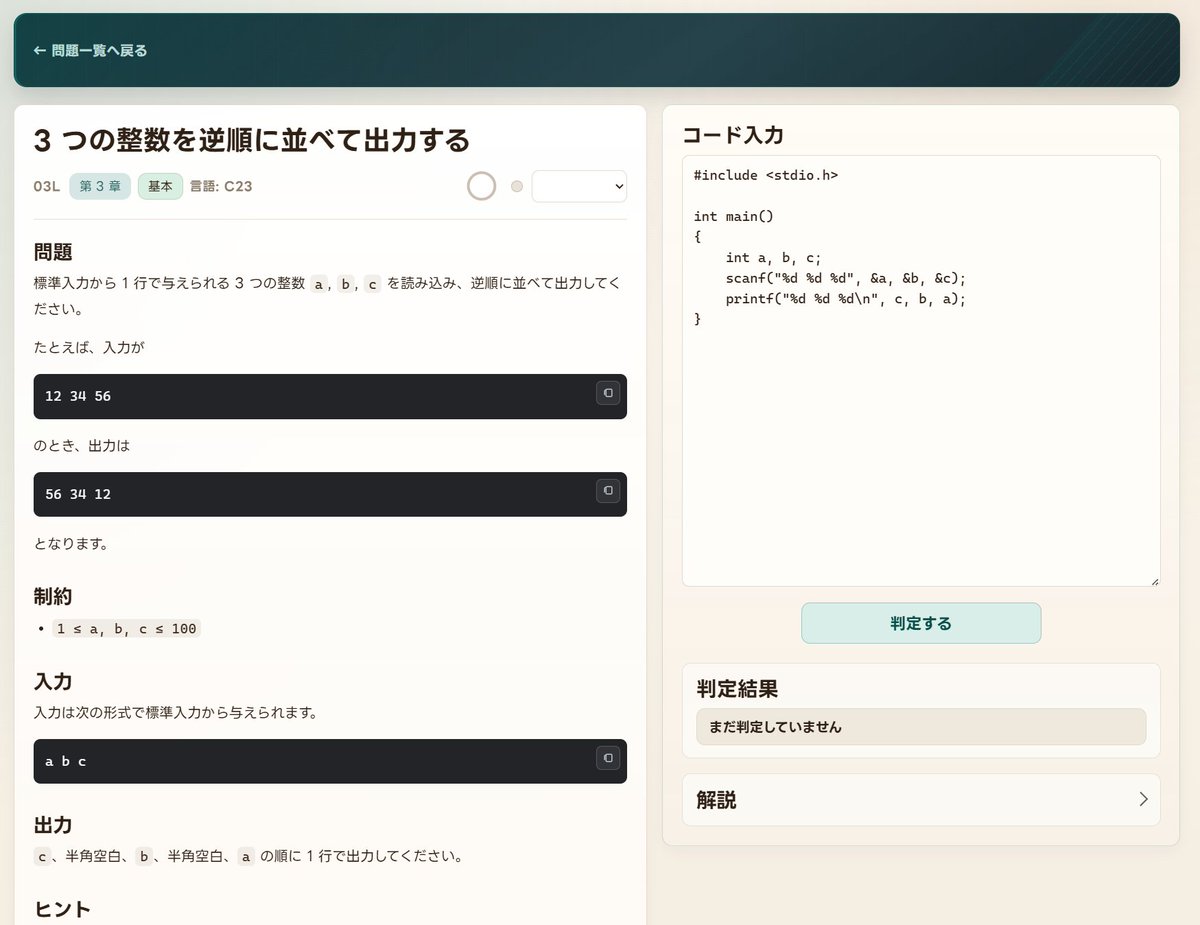Click the int a, b, c; declaration line
The width and height of the screenshot is (1200, 925).
click(774, 258)
